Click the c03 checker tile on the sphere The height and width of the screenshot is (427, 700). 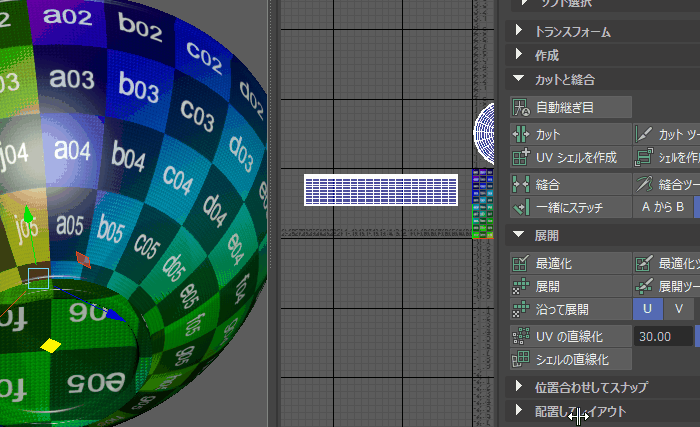(x=197, y=115)
